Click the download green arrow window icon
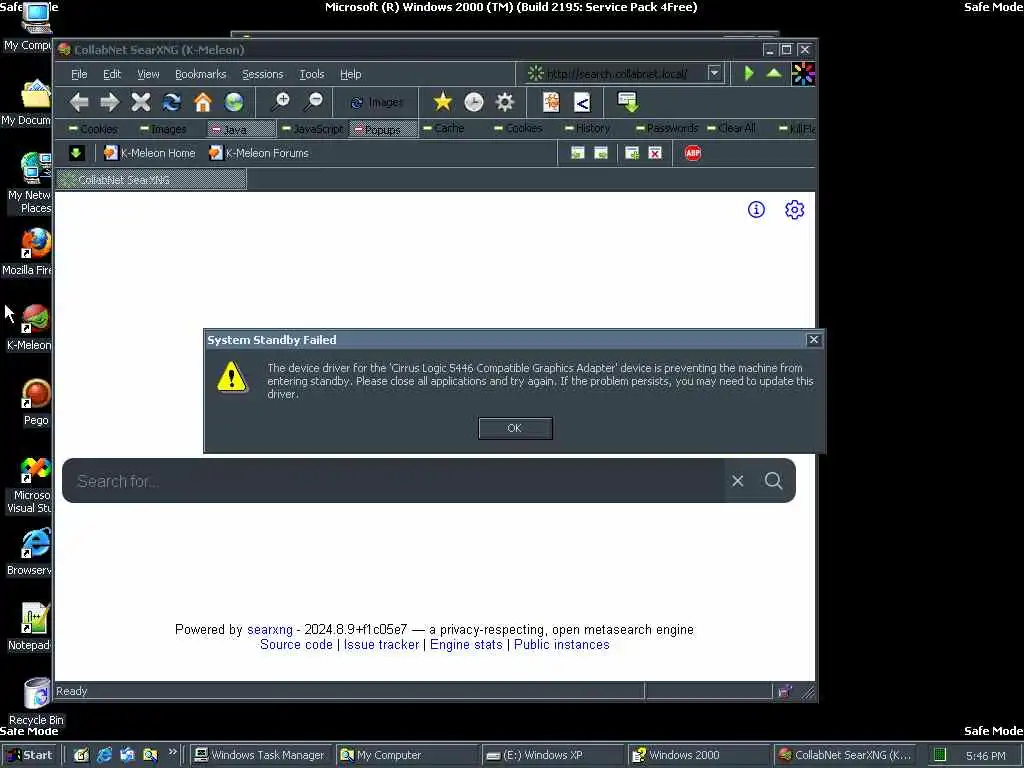 [628, 102]
